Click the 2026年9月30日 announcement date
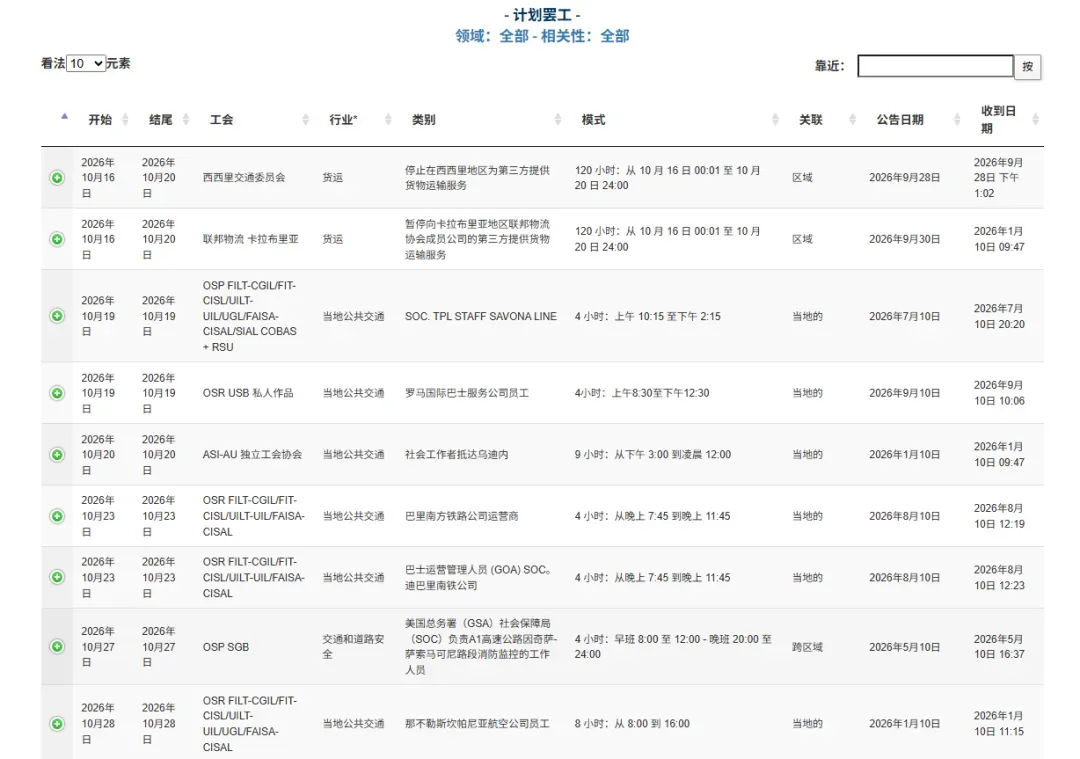This screenshot has width=1080, height=759. coord(904,239)
